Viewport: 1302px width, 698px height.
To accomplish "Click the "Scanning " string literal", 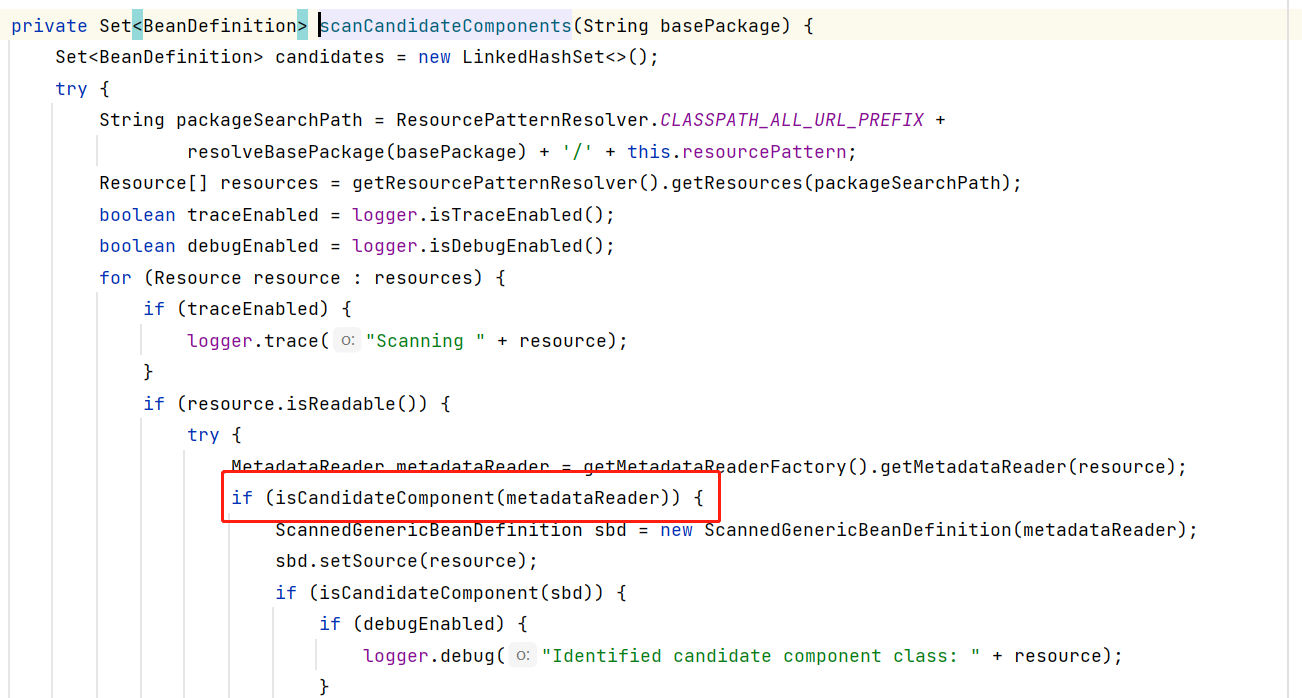I will [x=425, y=341].
